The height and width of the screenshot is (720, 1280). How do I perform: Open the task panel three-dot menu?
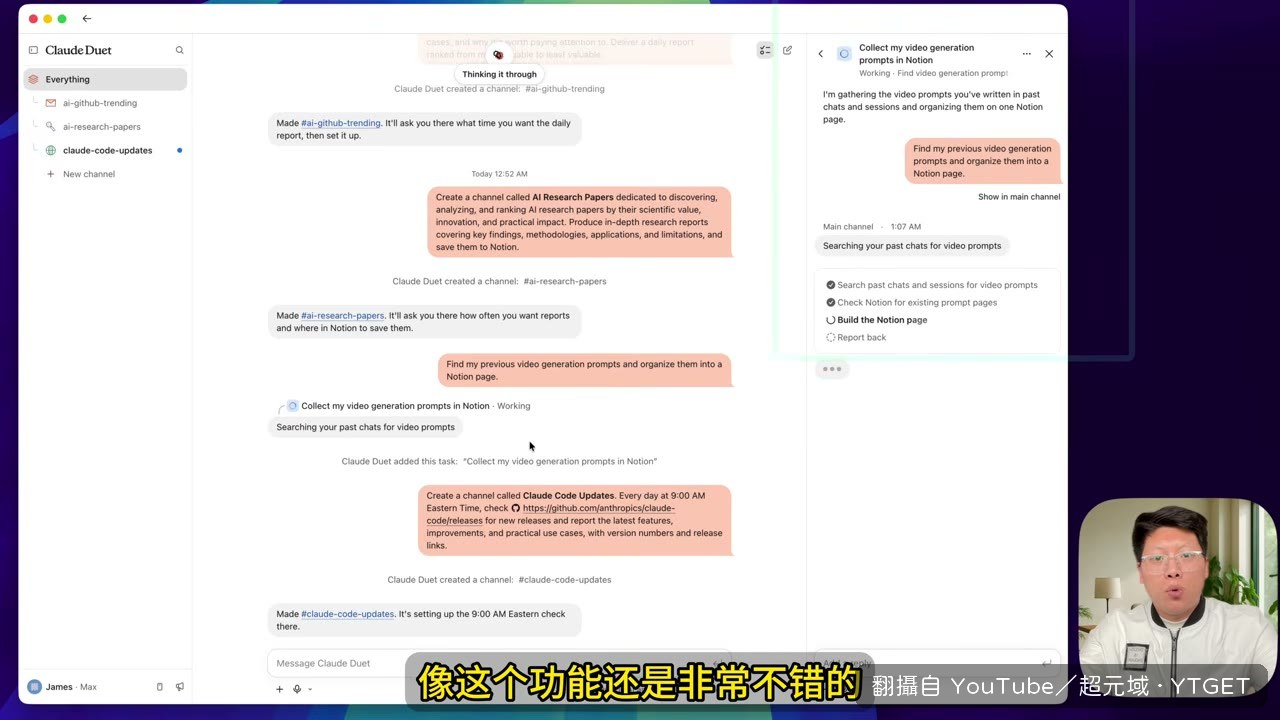[1026, 54]
